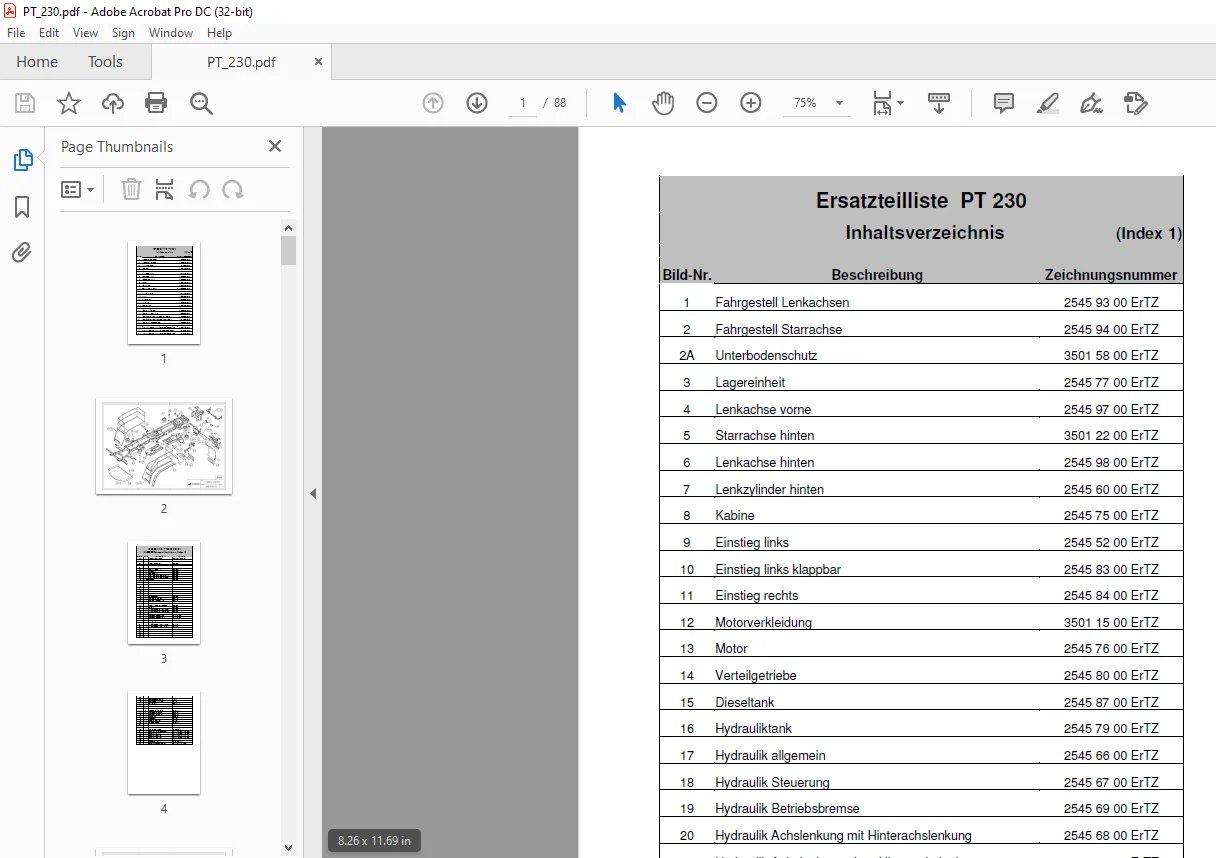Zoom in with the plus icon
Image resolution: width=1216 pixels, height=858 pixels.
tap(751, 103)
